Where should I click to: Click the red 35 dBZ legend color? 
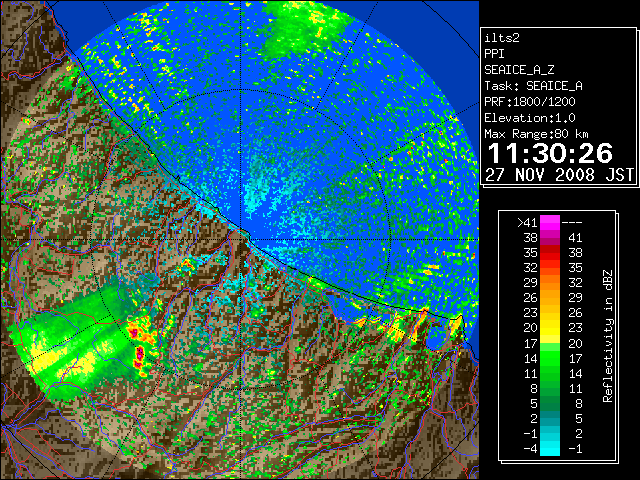click(x=550, y=253)
